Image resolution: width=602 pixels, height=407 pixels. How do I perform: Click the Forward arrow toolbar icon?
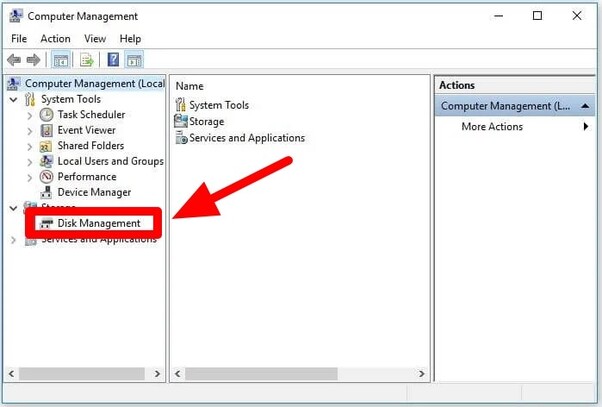[x=33, y=60]
